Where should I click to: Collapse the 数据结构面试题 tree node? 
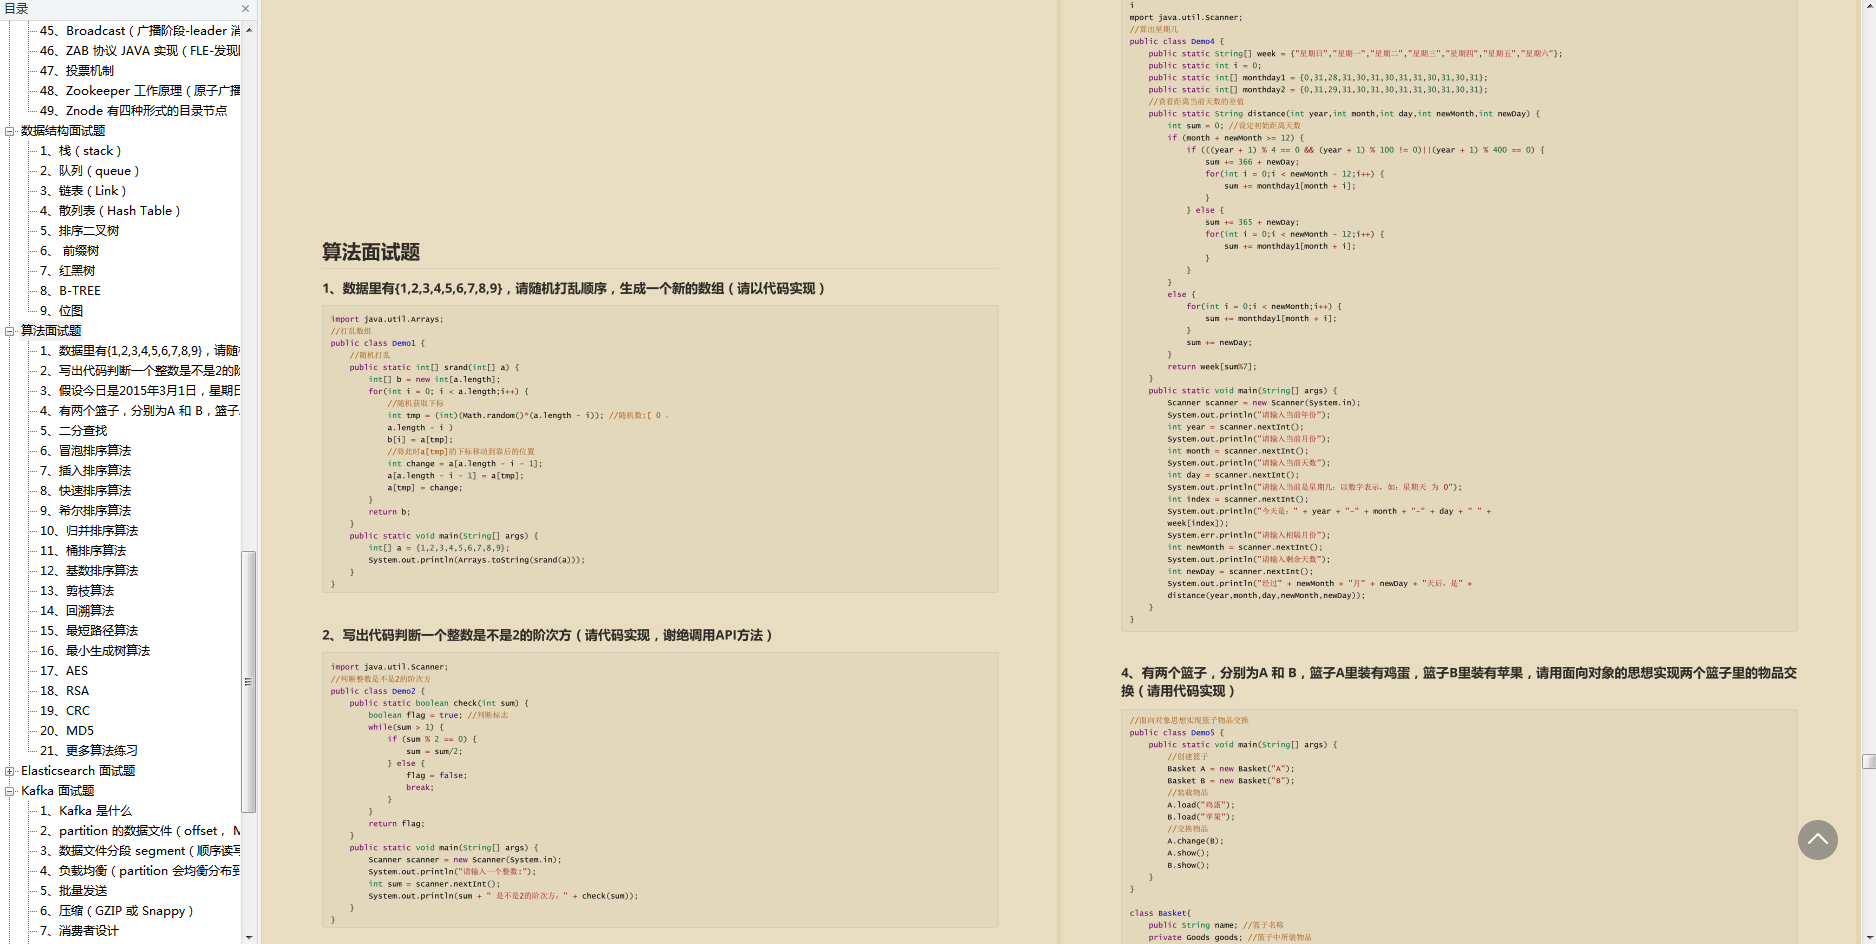10,131
